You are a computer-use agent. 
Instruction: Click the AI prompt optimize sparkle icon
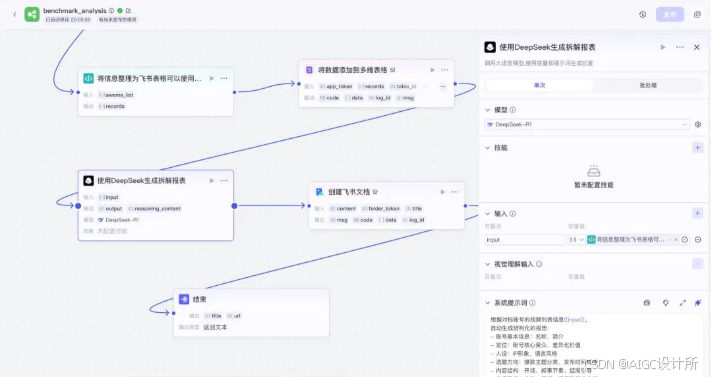[698, 303]
